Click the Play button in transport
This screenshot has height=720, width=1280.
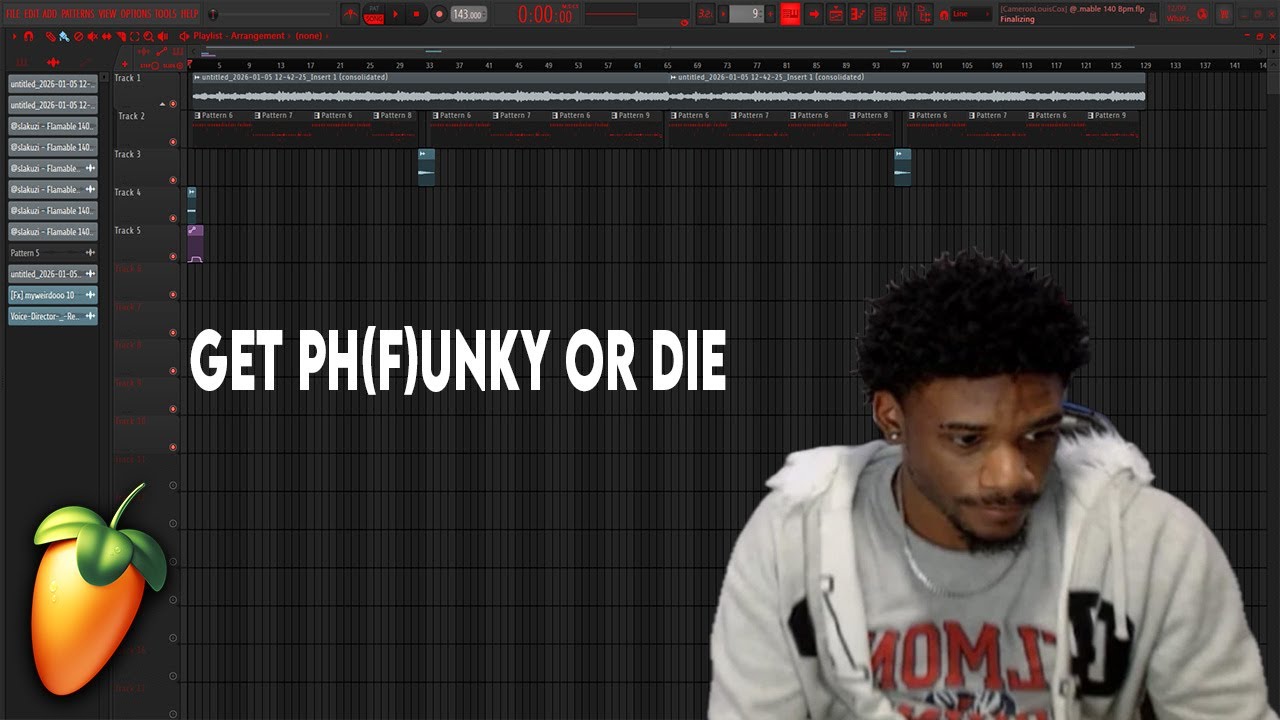395,14
